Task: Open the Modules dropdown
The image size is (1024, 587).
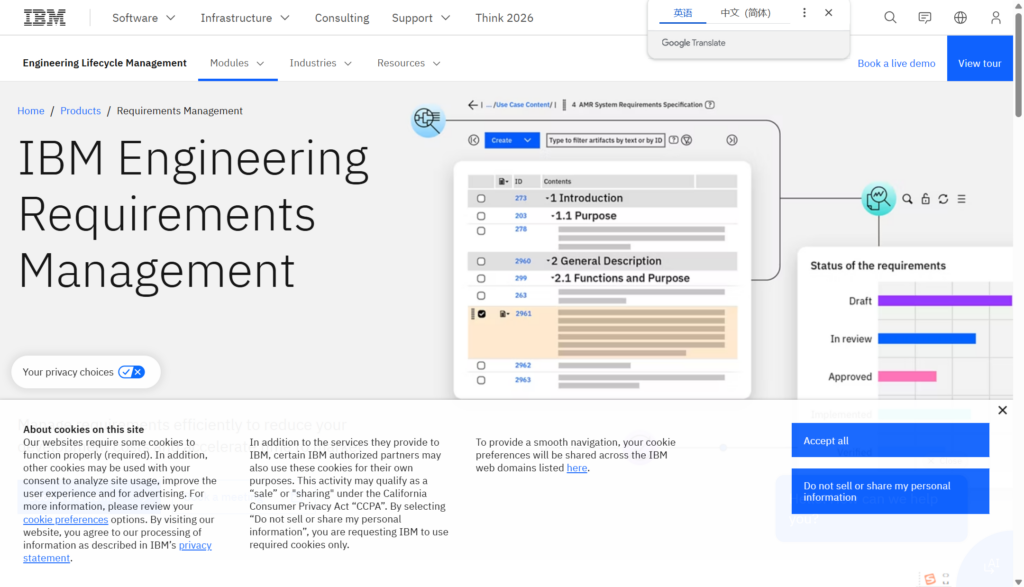Action: [237, 63]
